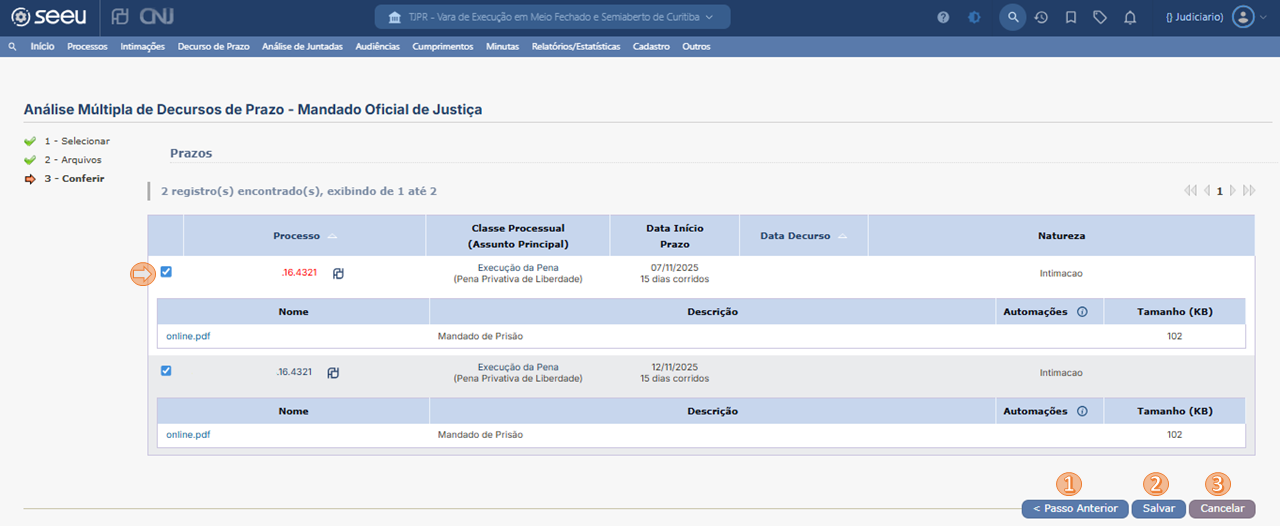Open the Intimações menu
This screenshot has height=526, width=1280.
coord(142,46)
